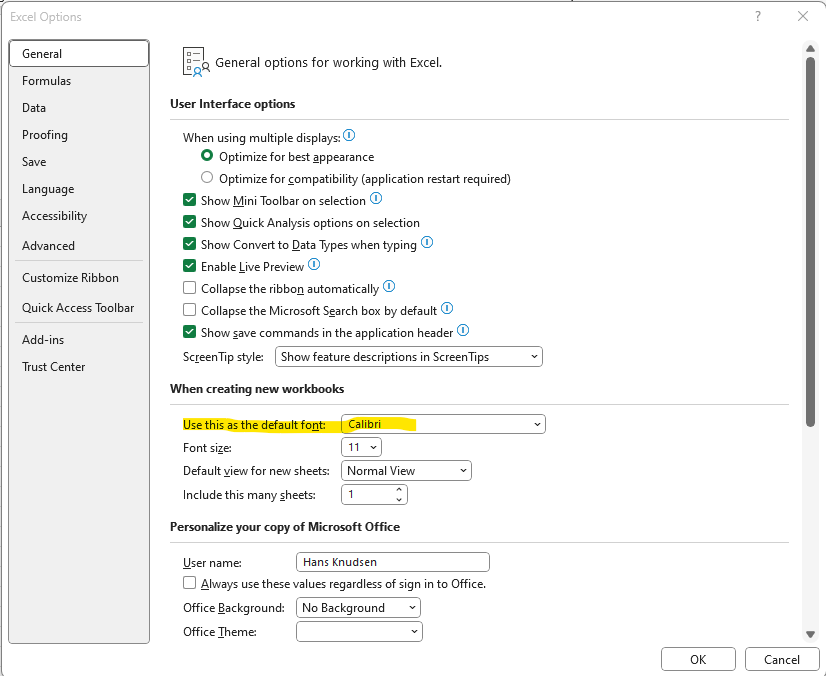The height and width of the screenshot is (676, 826).
Task: Click info icon beside Convert to Data Types
Action: tap(427, 242)
